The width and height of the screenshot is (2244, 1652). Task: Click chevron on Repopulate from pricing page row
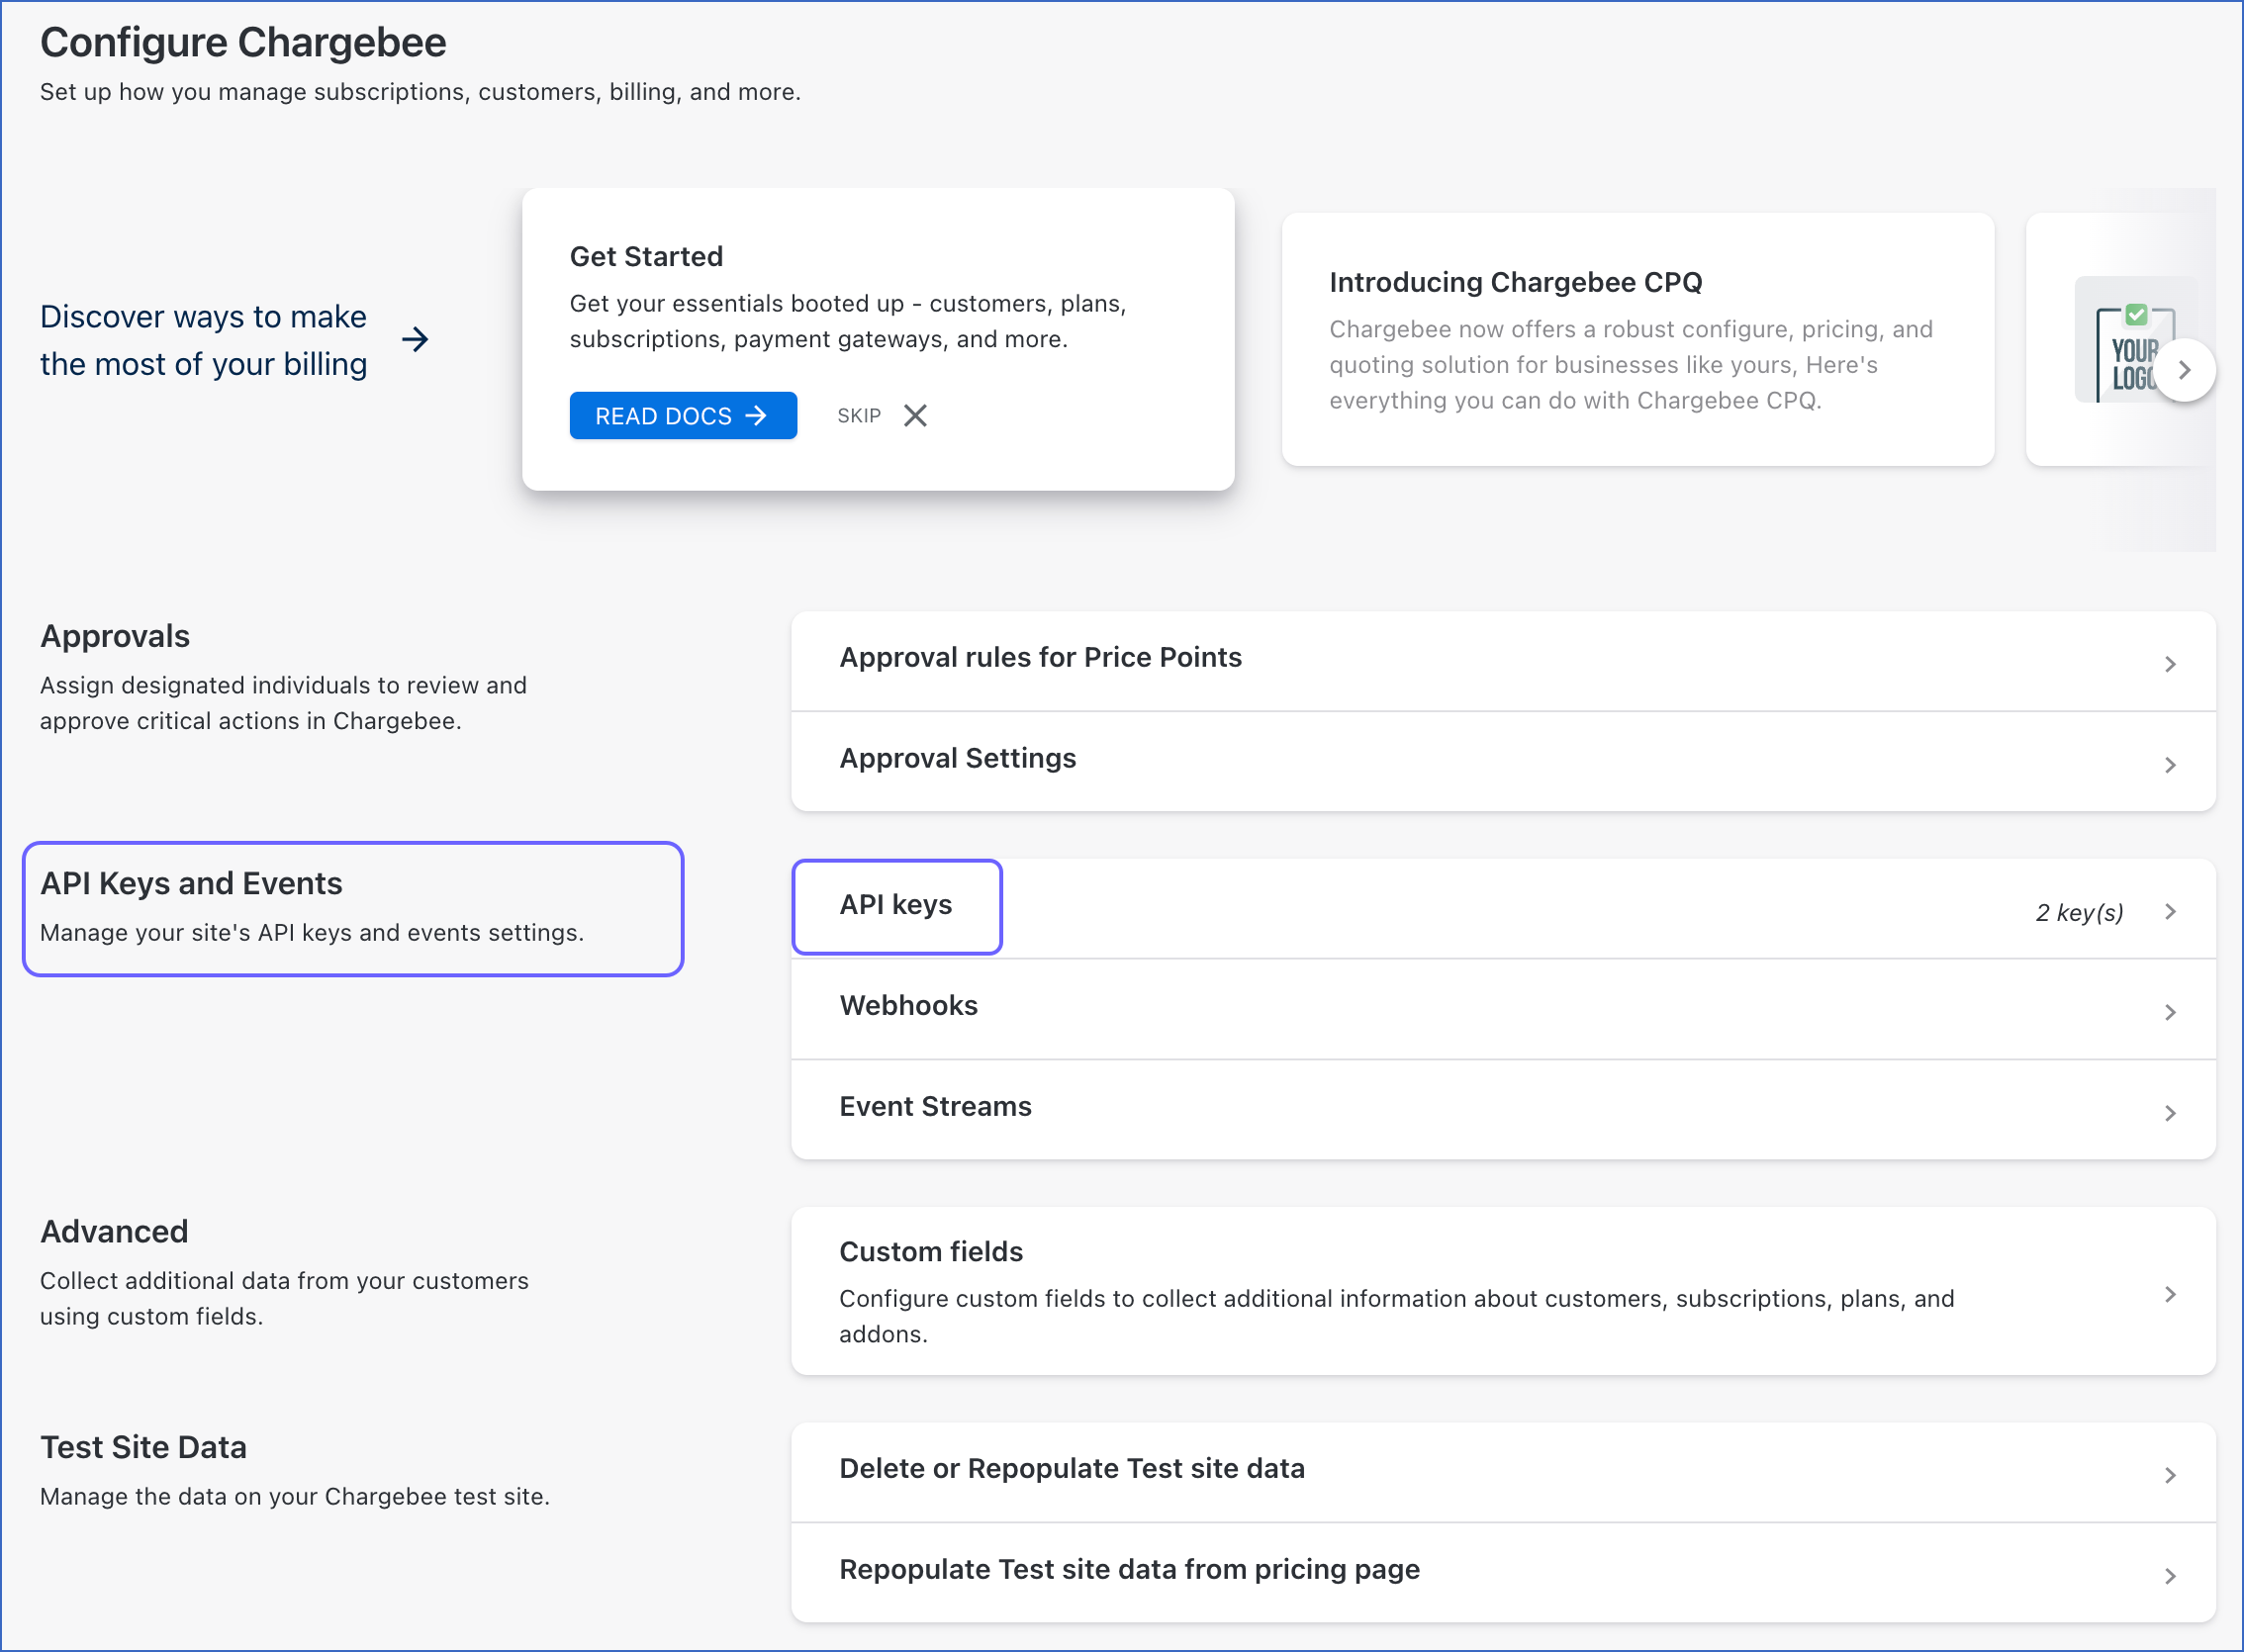point(2170,1576)
